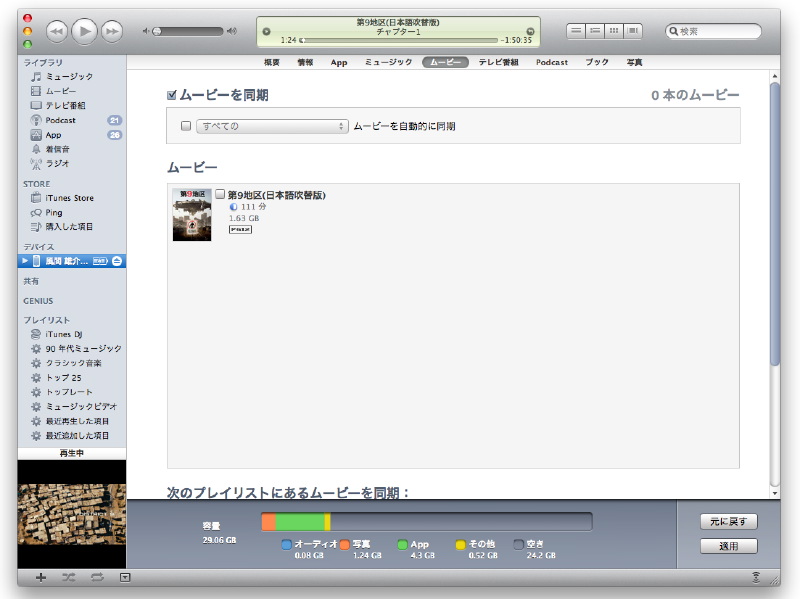This screenshot has width=800, height=599.
Task: Click the 適用 button
Action: [x=729, y=546]
